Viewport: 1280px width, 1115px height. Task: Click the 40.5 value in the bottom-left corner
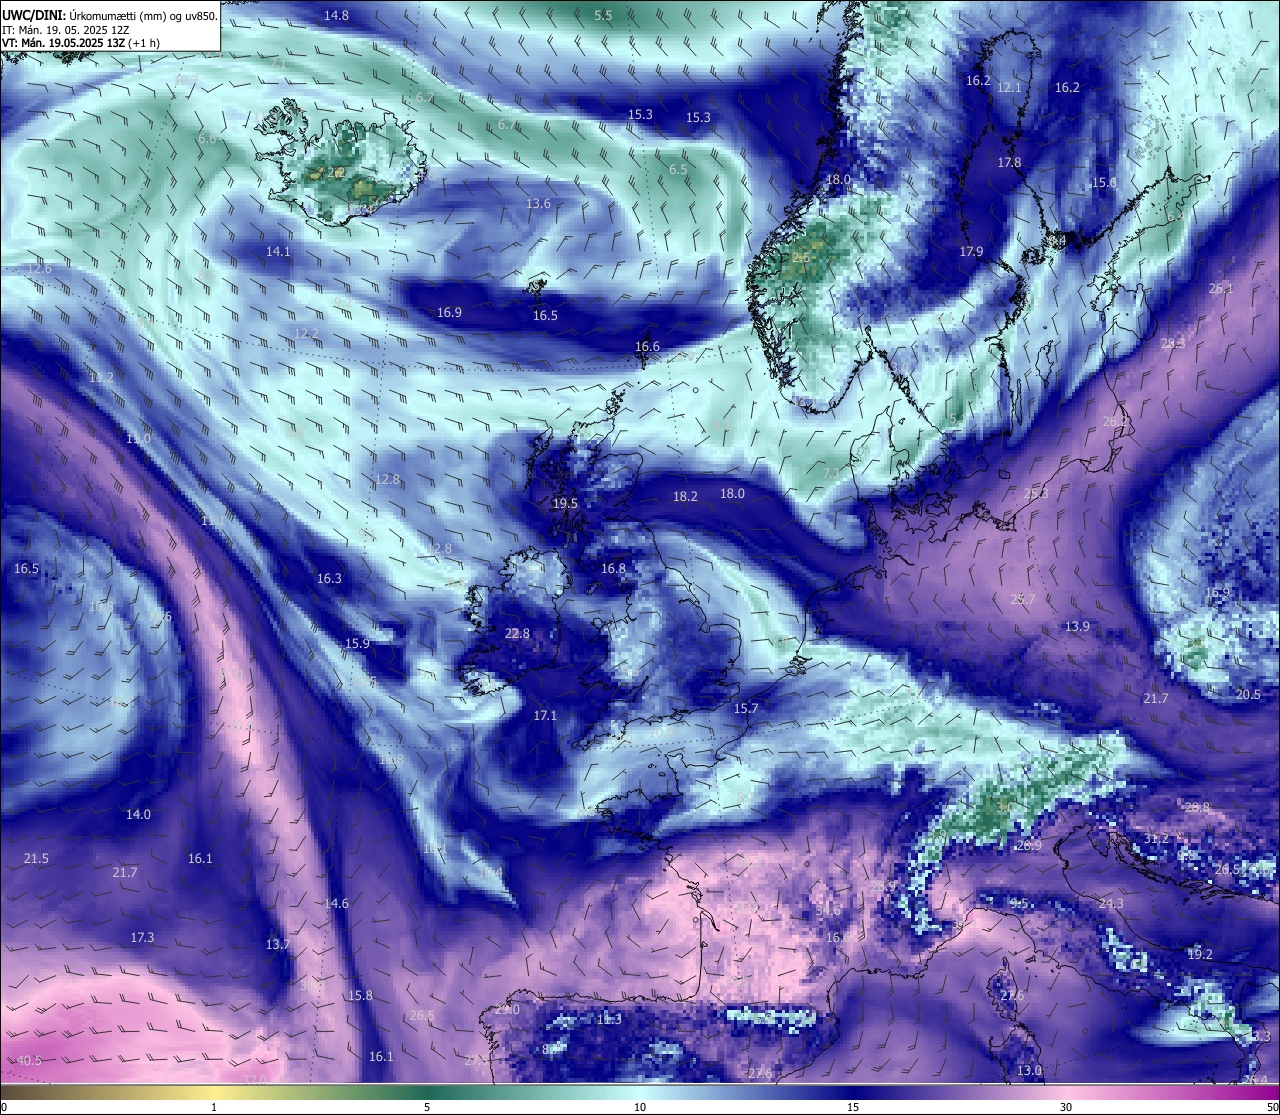(x=29, y=1061)
